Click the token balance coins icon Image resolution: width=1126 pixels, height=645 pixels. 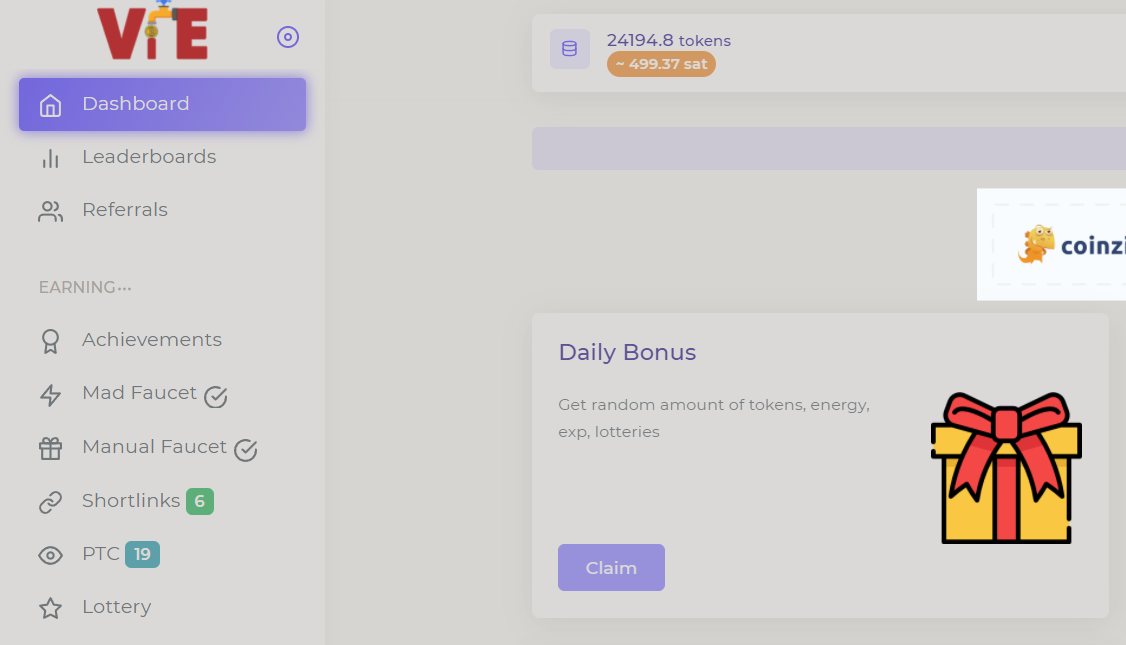coord(569,49)
